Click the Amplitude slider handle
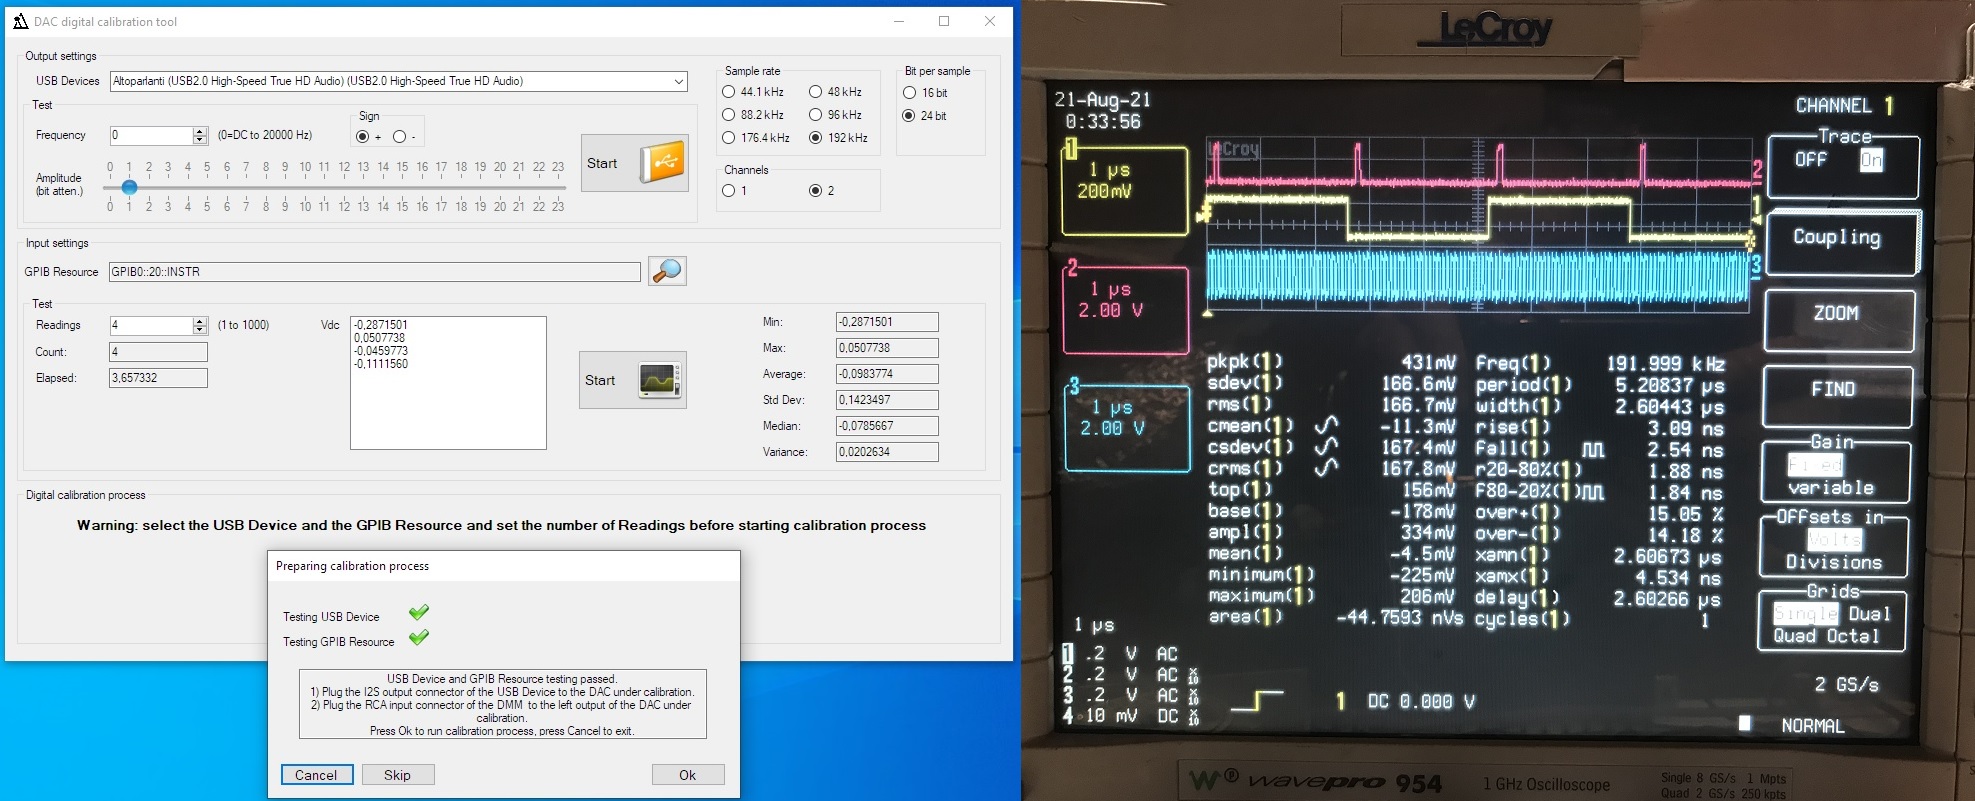Image resolution: width=1975 pixels, height=801 pixels. (129, 187)
